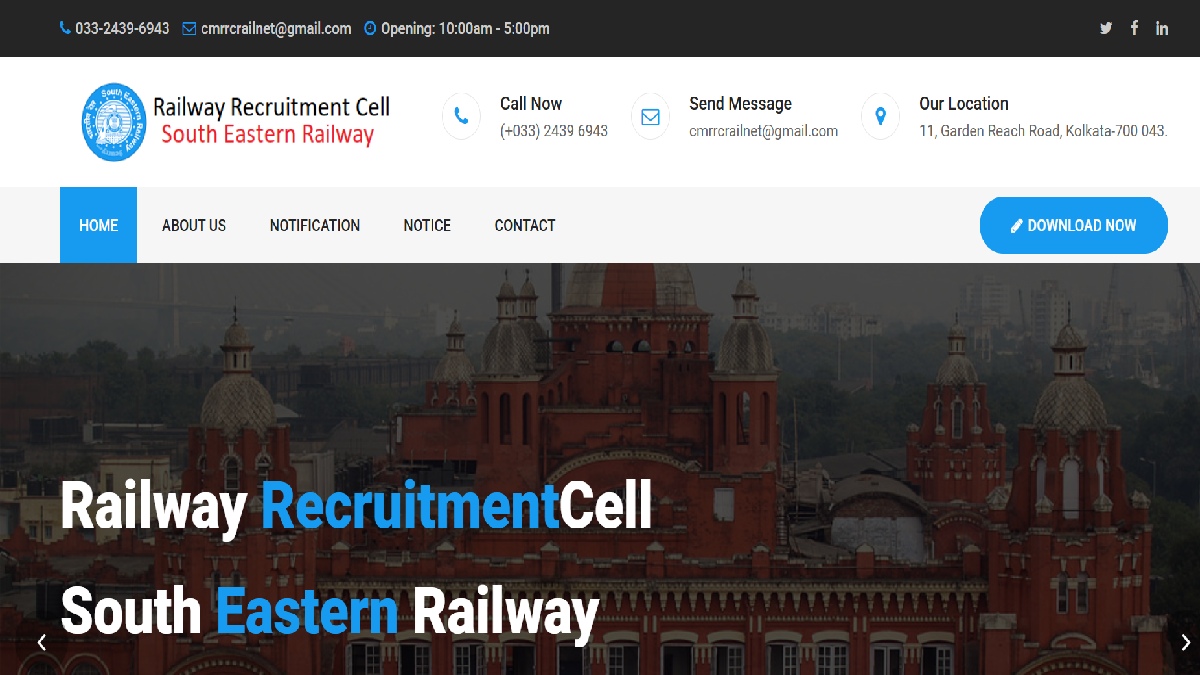Click the cmrrcrailnet@gmail.com link in top bar

point(276,29)
